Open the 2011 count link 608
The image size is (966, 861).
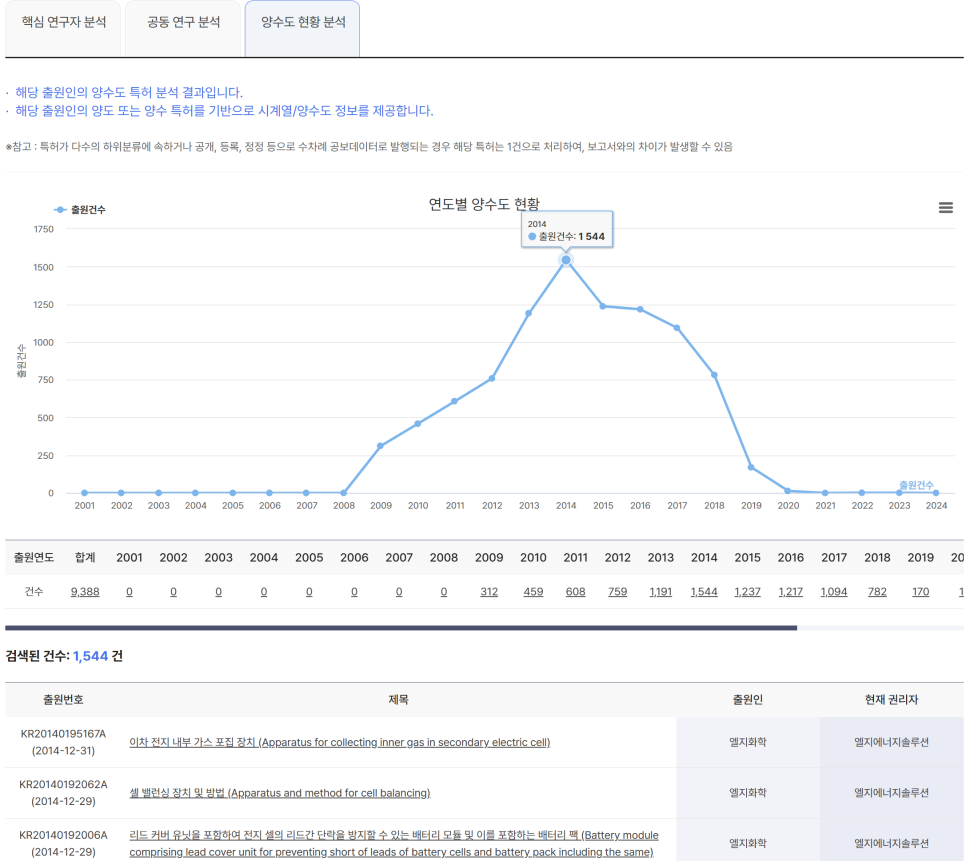point(575,592)
